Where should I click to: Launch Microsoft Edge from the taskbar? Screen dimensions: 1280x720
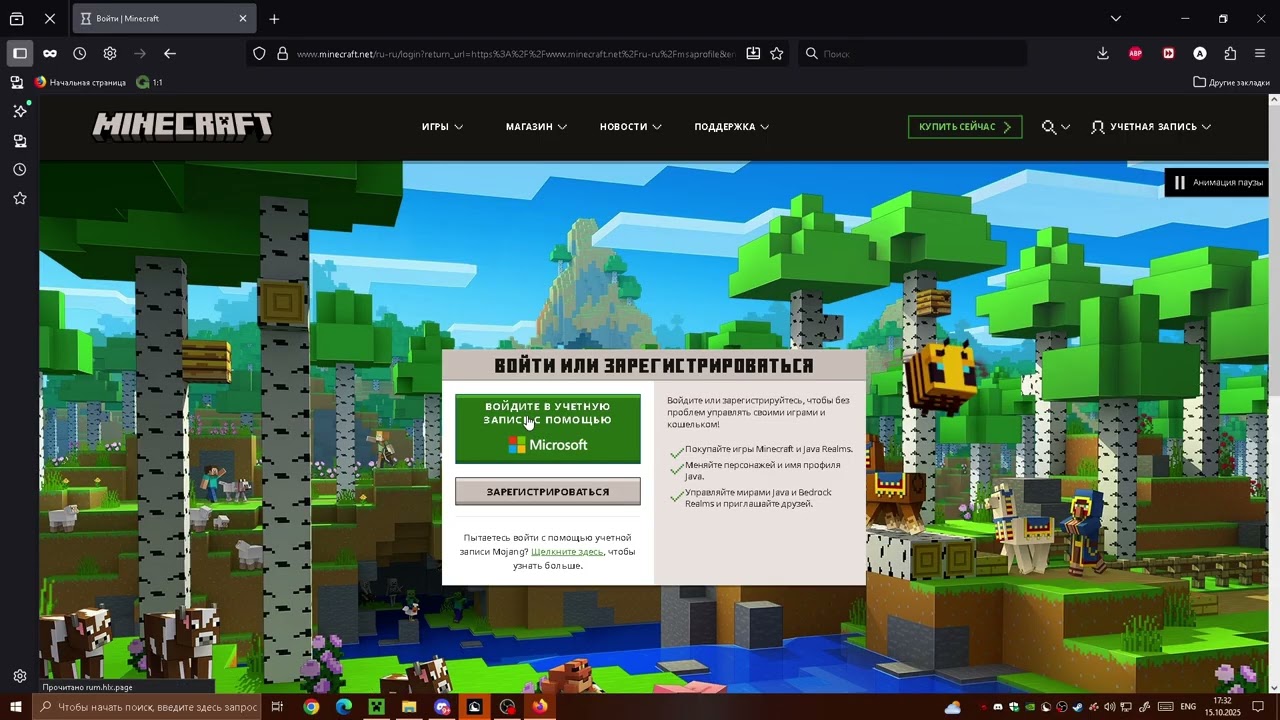coord(344,707)
